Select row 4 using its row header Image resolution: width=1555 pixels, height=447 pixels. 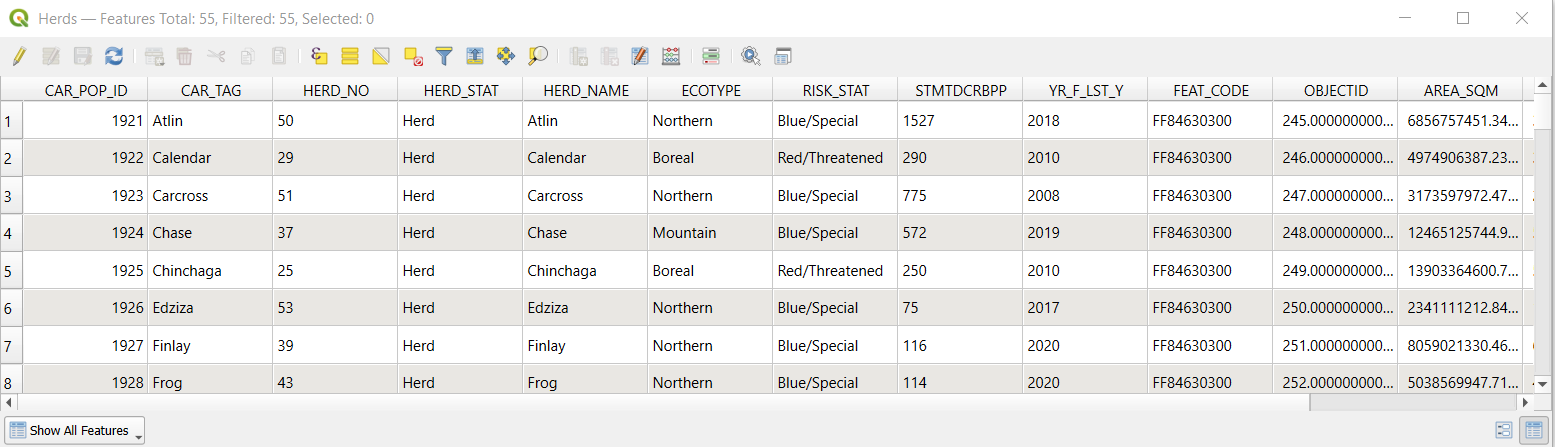(10, 233)
